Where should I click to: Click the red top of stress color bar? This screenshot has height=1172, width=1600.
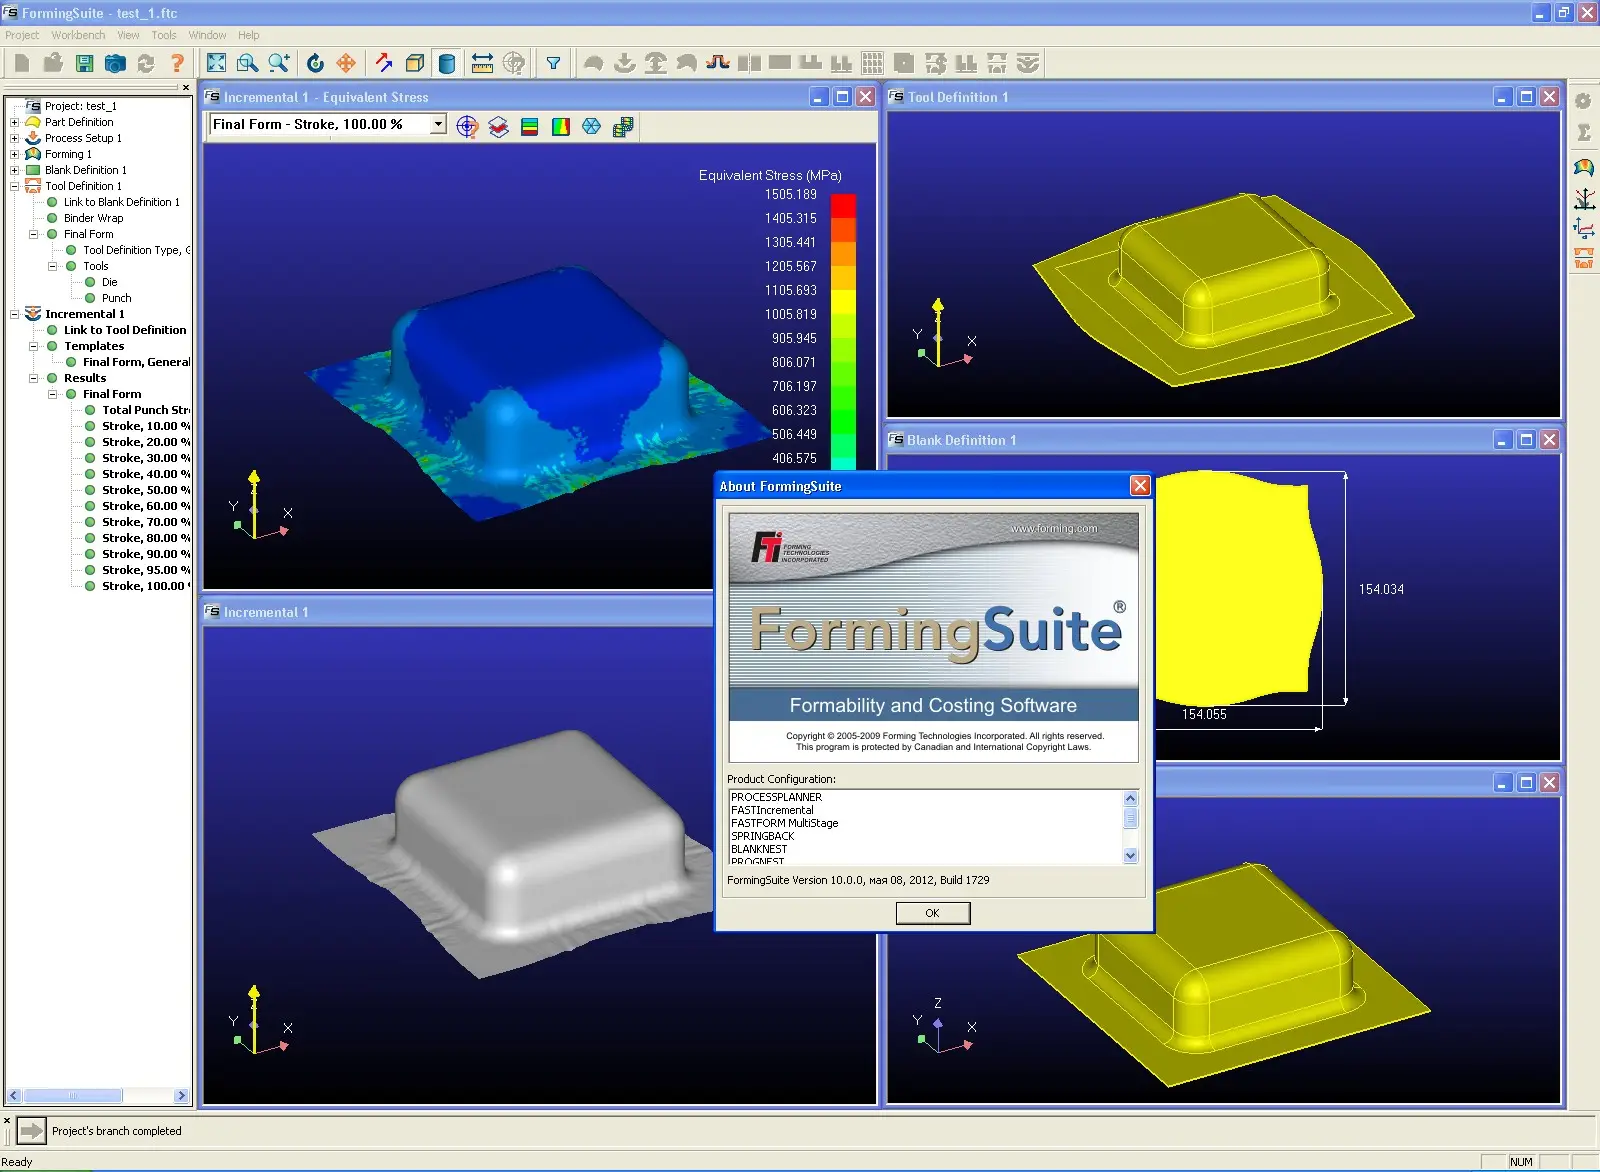(843, 205)
